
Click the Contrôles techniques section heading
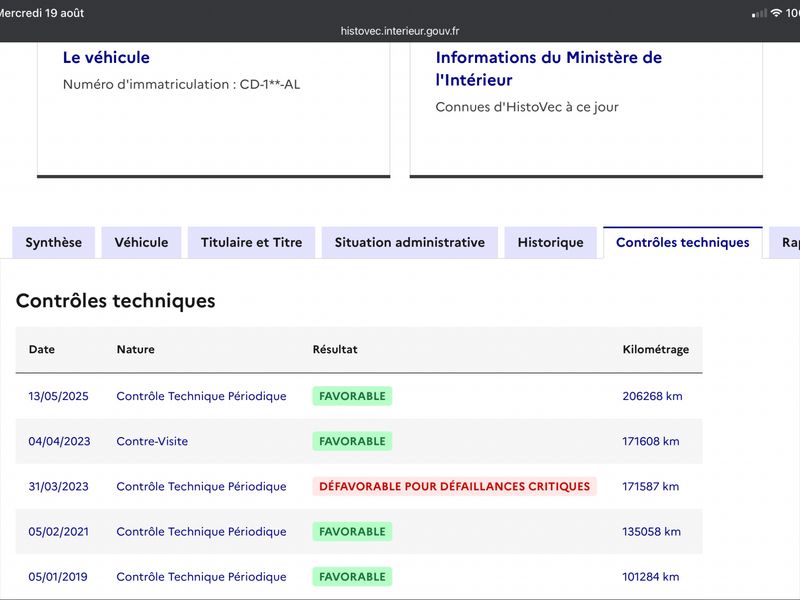[x=116, y=301]
